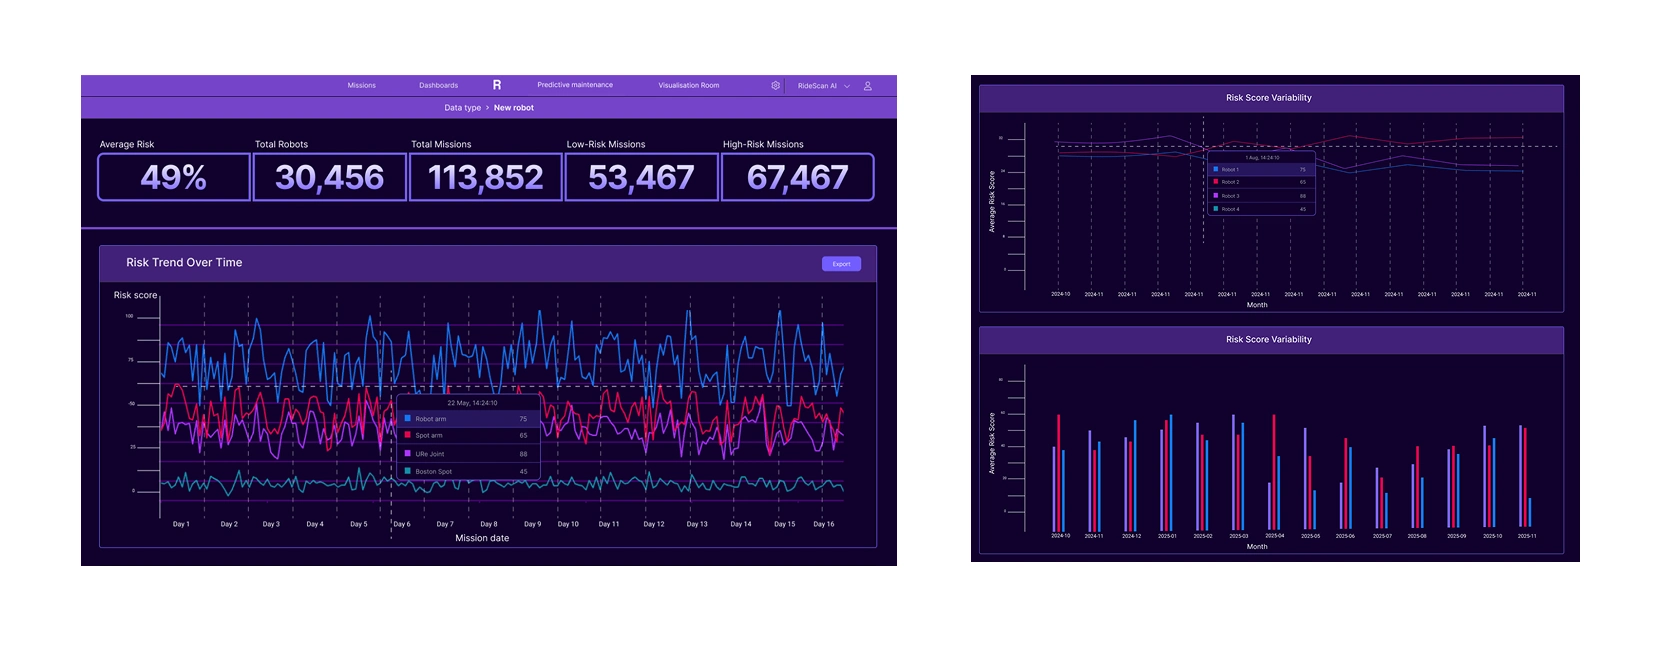
Task: Click the Risk score axis label
Action: click(x=135, y=295)
